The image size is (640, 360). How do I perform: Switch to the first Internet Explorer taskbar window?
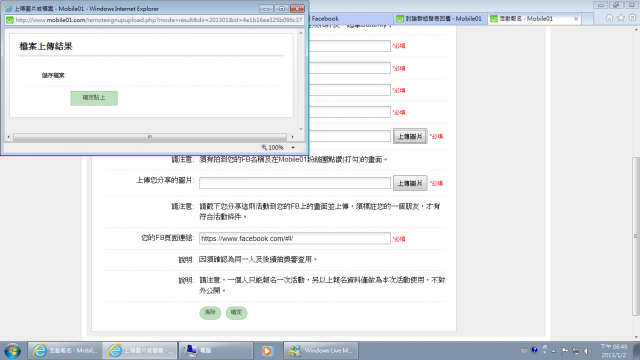tap(64, 351)
